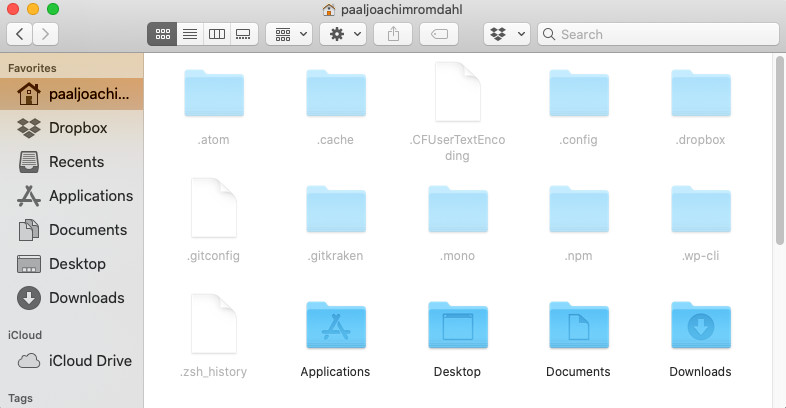The height and width of the screenshot is (408, 786).
Task: Select the .dropbox folder icon
Action: 701,93
